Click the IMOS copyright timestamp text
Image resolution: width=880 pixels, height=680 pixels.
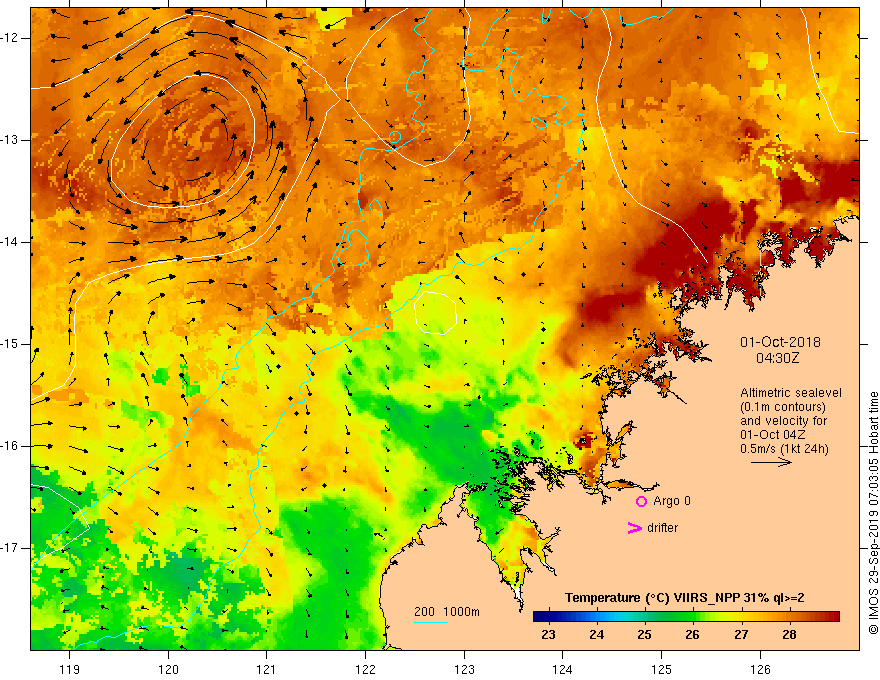(x=873, y=513)
